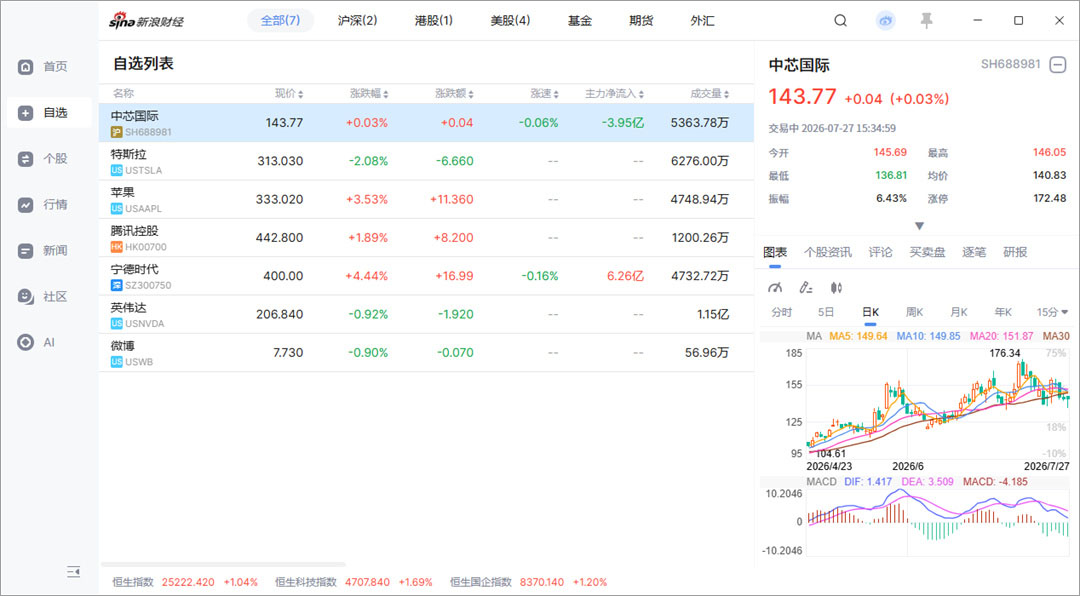The height and width of the screenshot is (596, 1080).
Task: Click the 176.34 high marker on chart
Action: [x=1004, y=353]
